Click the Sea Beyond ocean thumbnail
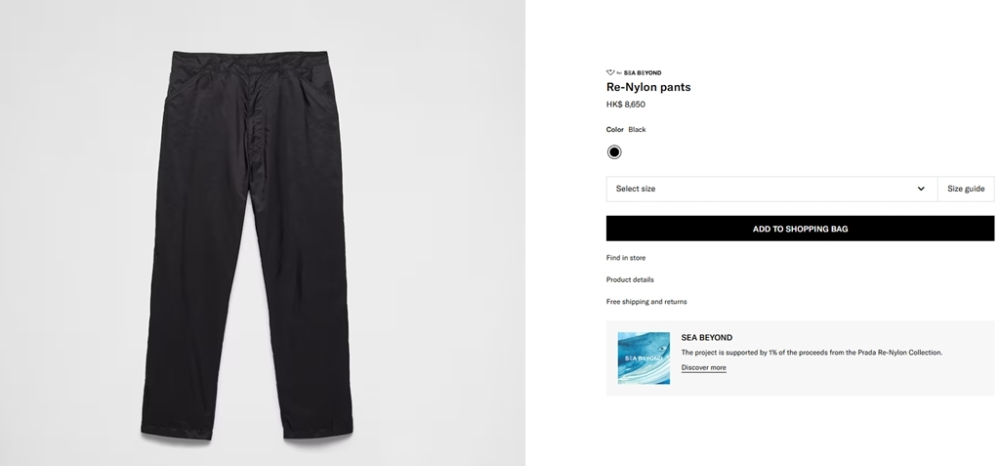The image size is (997, 466). click(x=643, y=358)
